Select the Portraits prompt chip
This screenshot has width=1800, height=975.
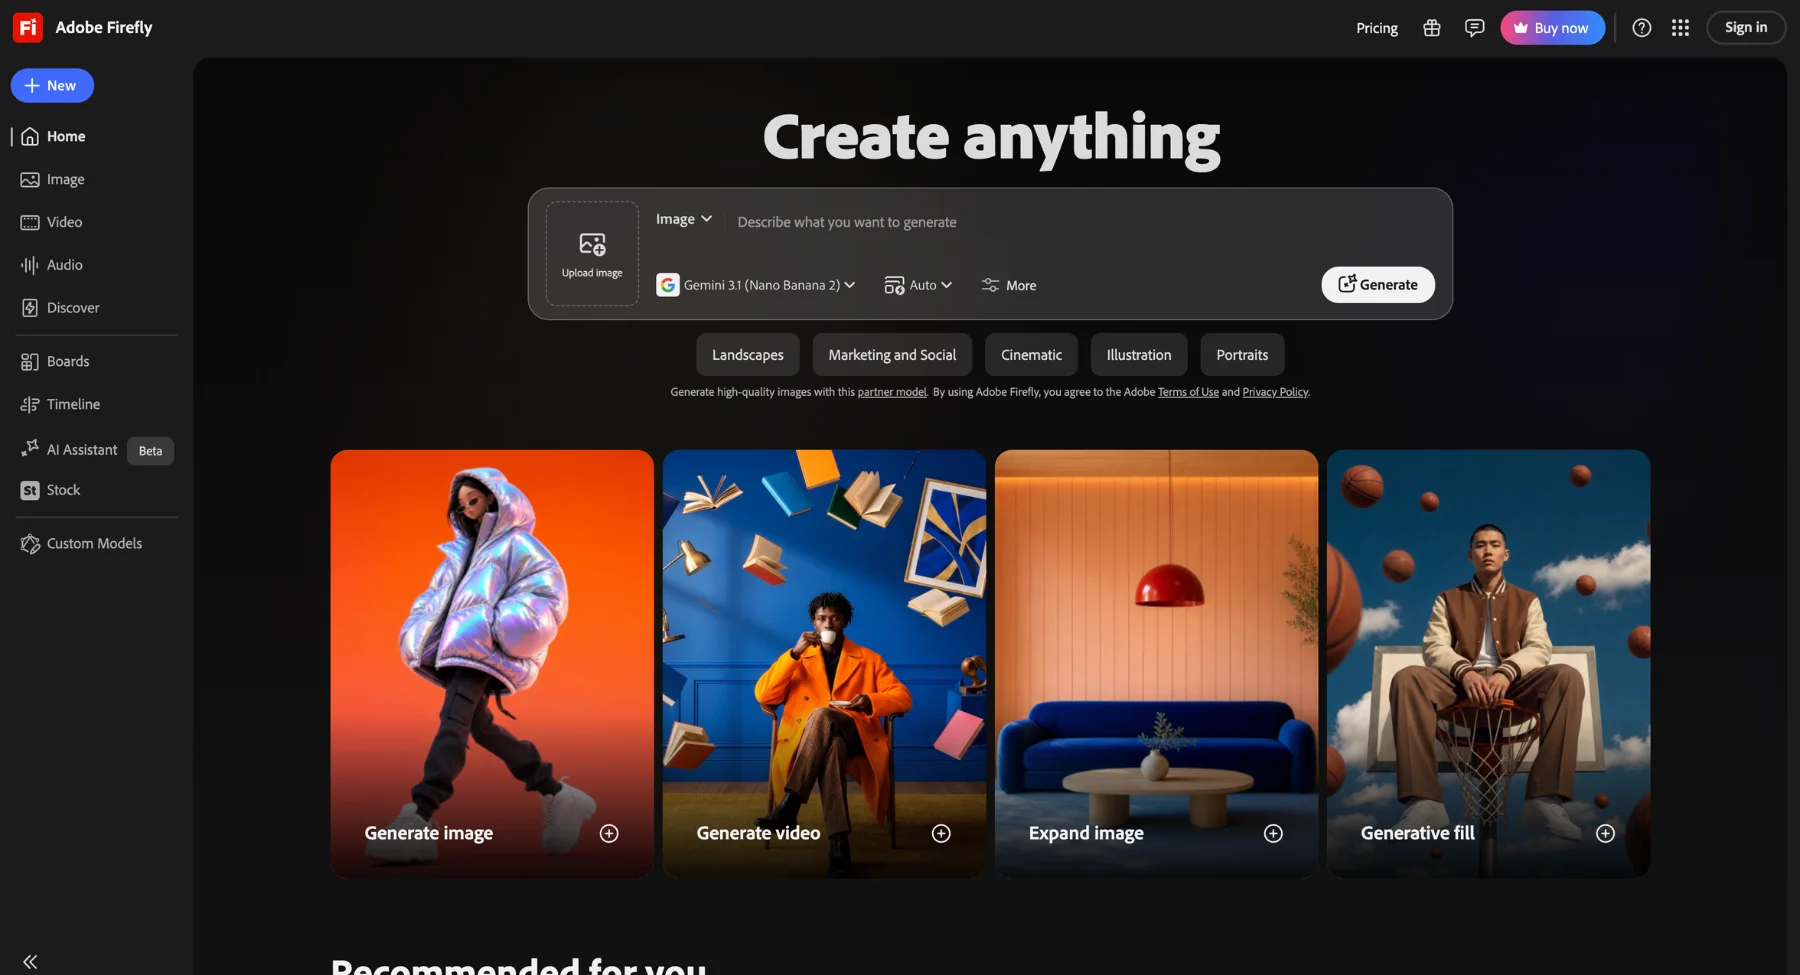[x=1242, y=355]
